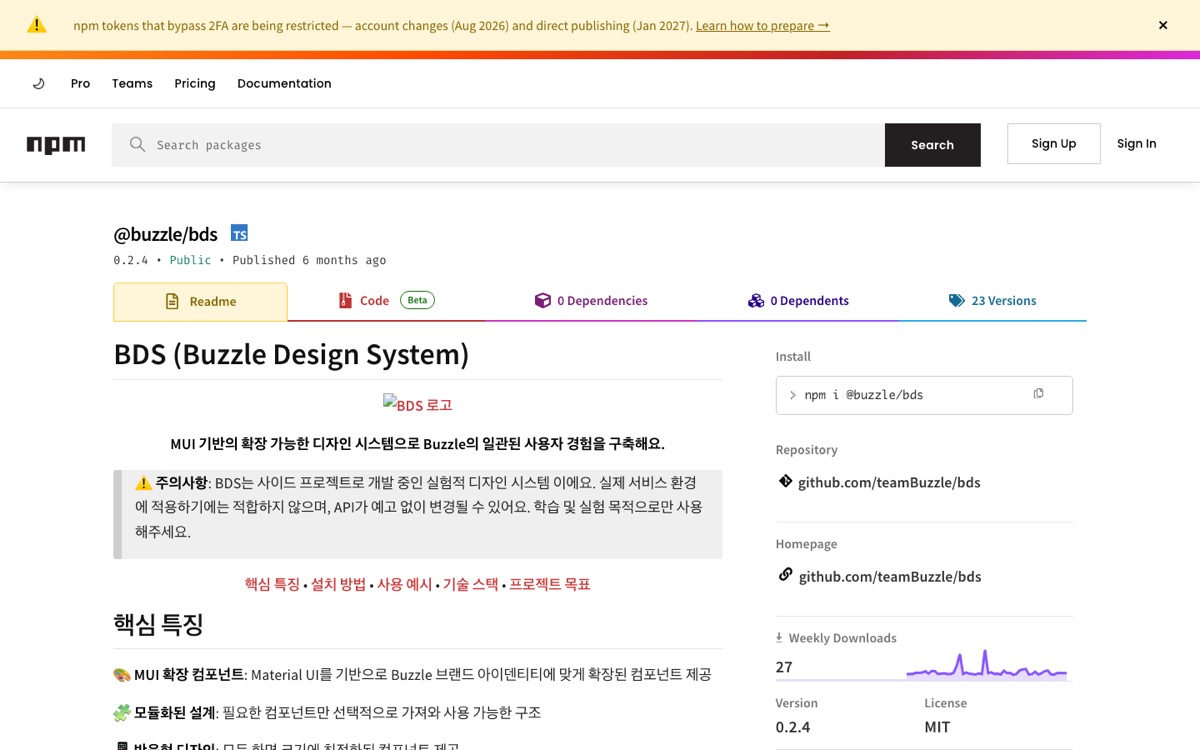
Task: Select the Readme tab
Action: (x=200, y=301)
